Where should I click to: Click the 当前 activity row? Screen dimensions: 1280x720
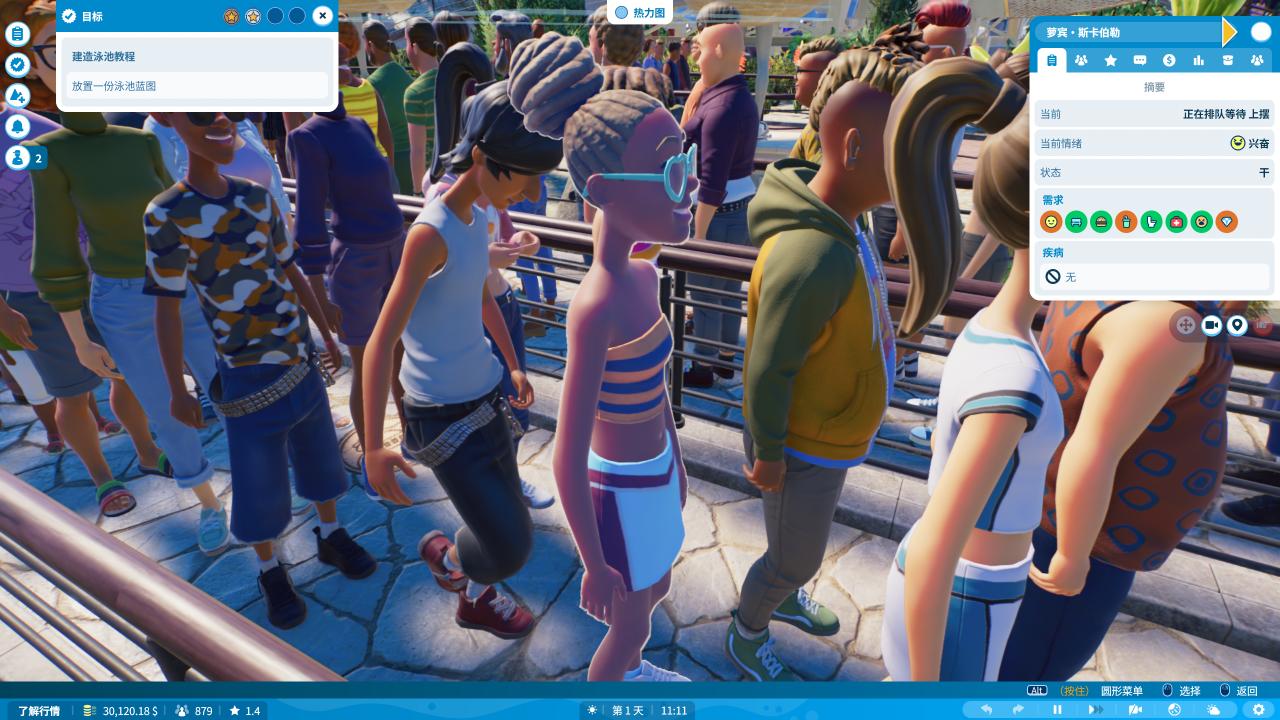coord(1155,114)
